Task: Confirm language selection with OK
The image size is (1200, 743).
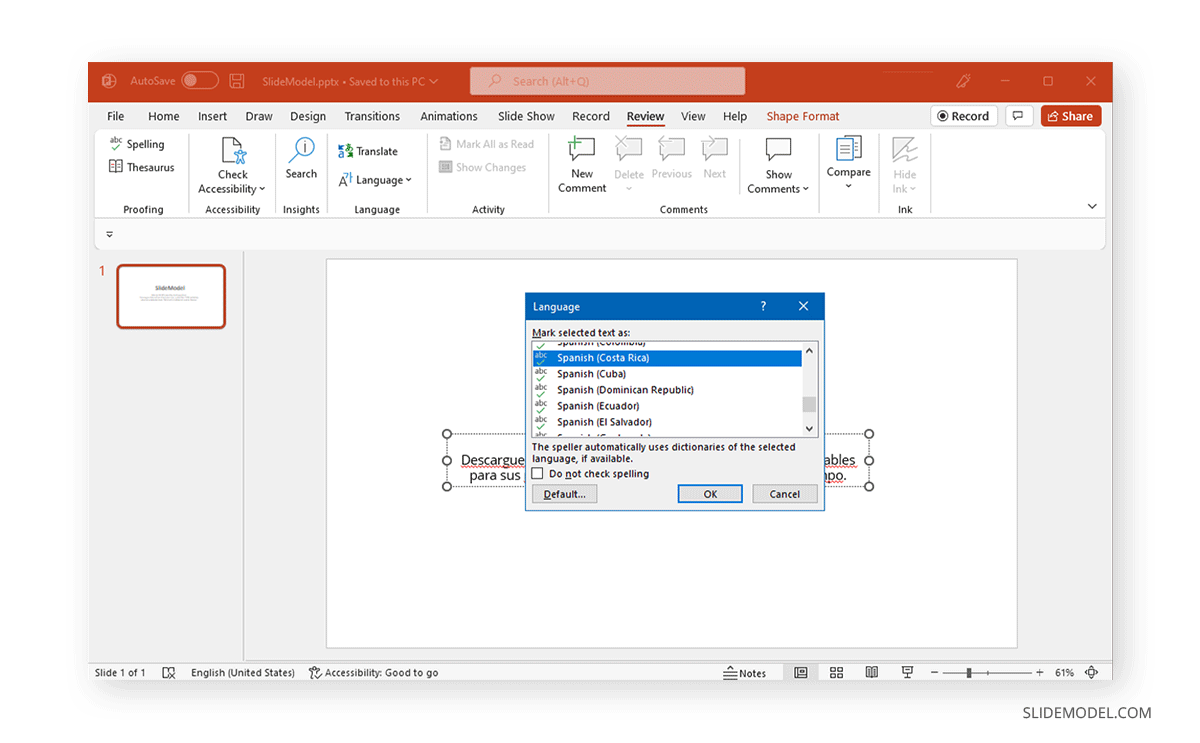Action: [710, 493]
